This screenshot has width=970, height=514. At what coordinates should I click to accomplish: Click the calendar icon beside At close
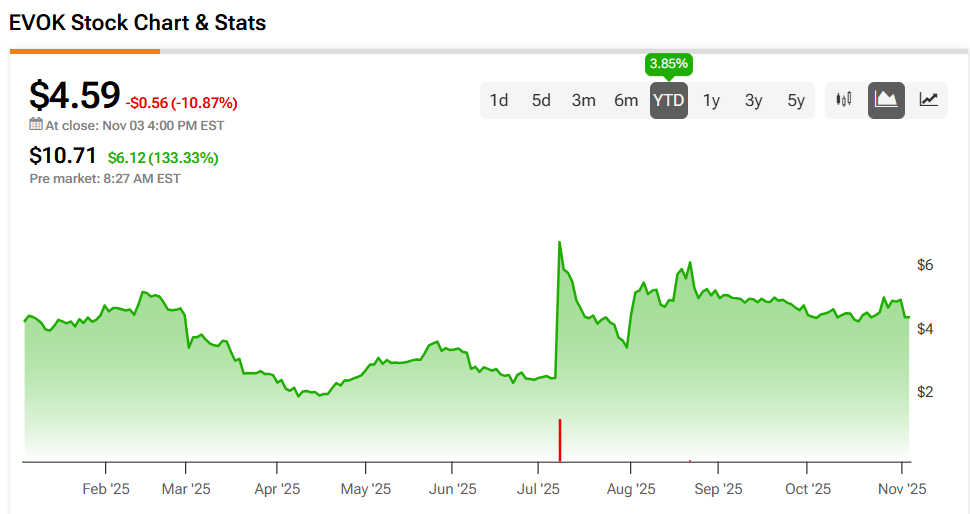36,125
